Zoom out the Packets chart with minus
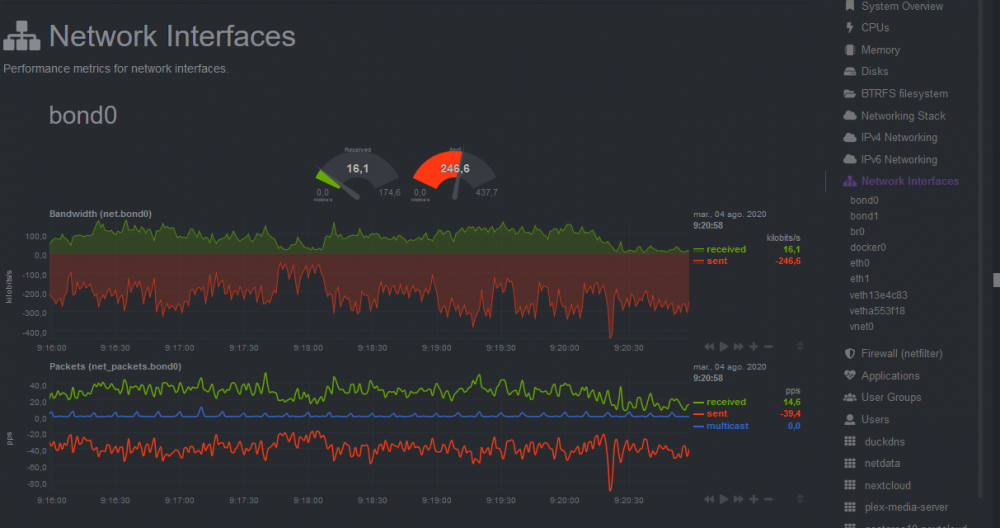1000x528 pixels. click(x=768, y=499)
